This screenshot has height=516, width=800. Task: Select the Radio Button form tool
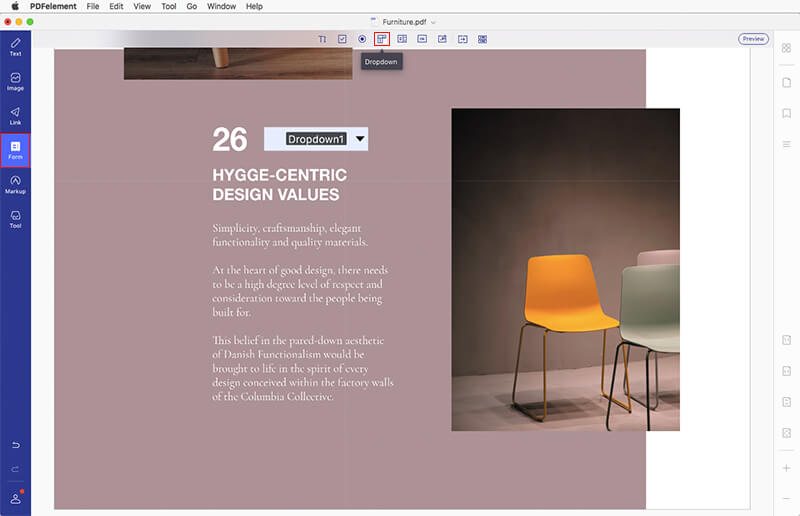click(x=362, y=39)
